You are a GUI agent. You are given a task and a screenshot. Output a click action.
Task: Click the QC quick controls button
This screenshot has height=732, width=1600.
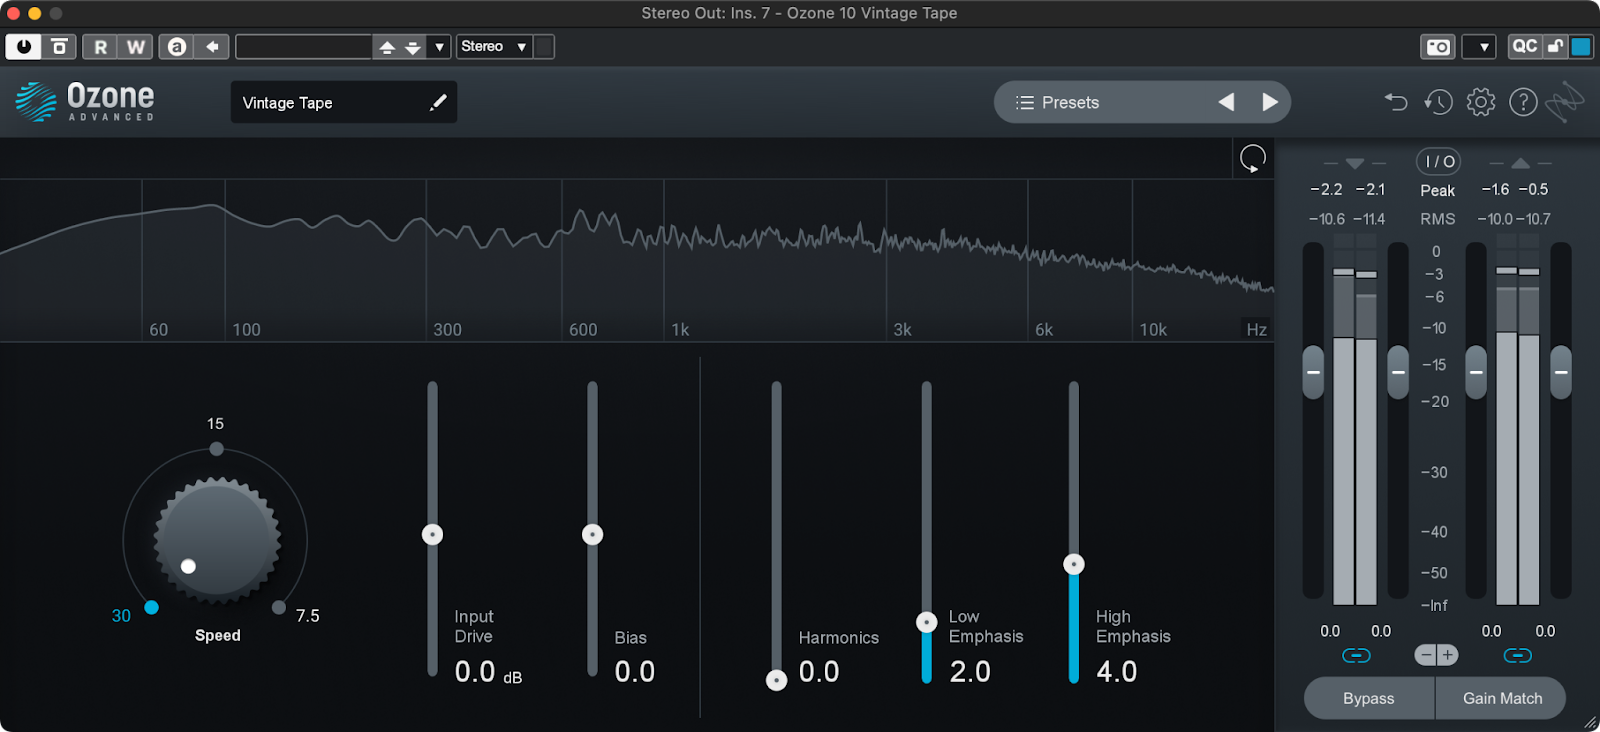tap(1525, 46)
